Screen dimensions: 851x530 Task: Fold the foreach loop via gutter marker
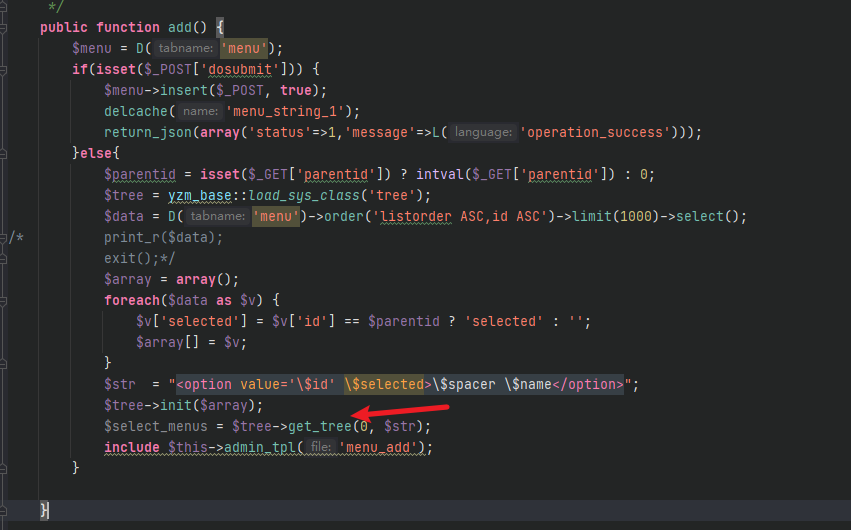click(4, 300)
